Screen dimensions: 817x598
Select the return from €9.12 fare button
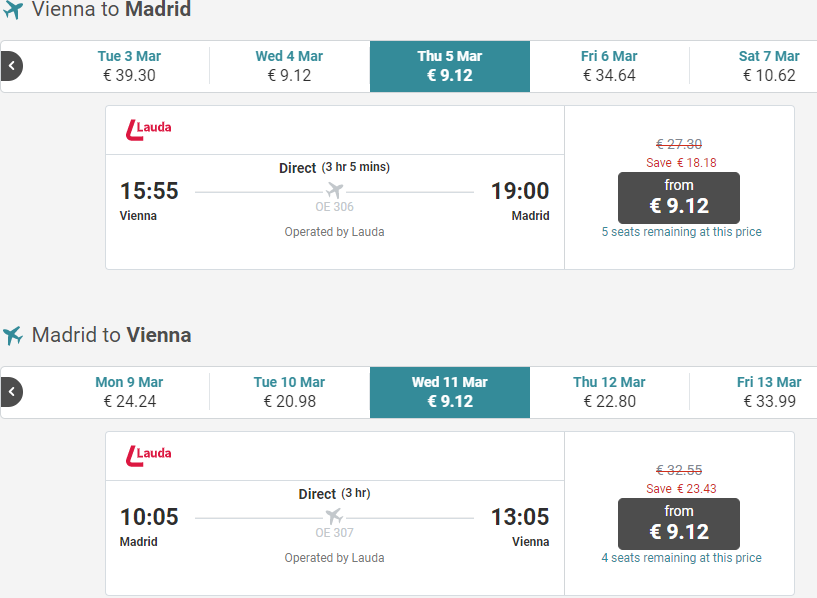click(x=679, y=523)
